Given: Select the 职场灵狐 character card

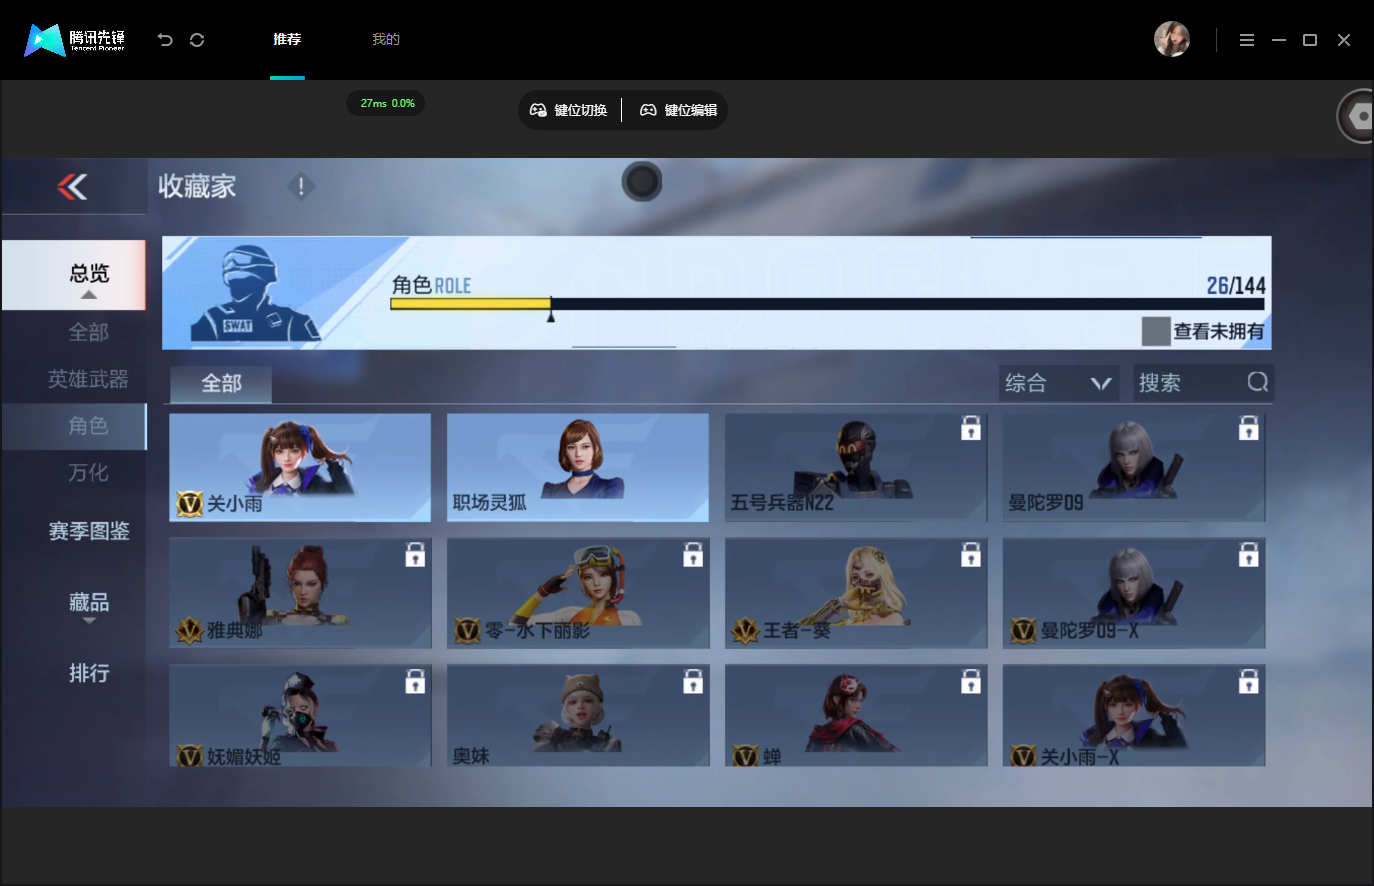Looking at the screenshot, I should point(578,467).
